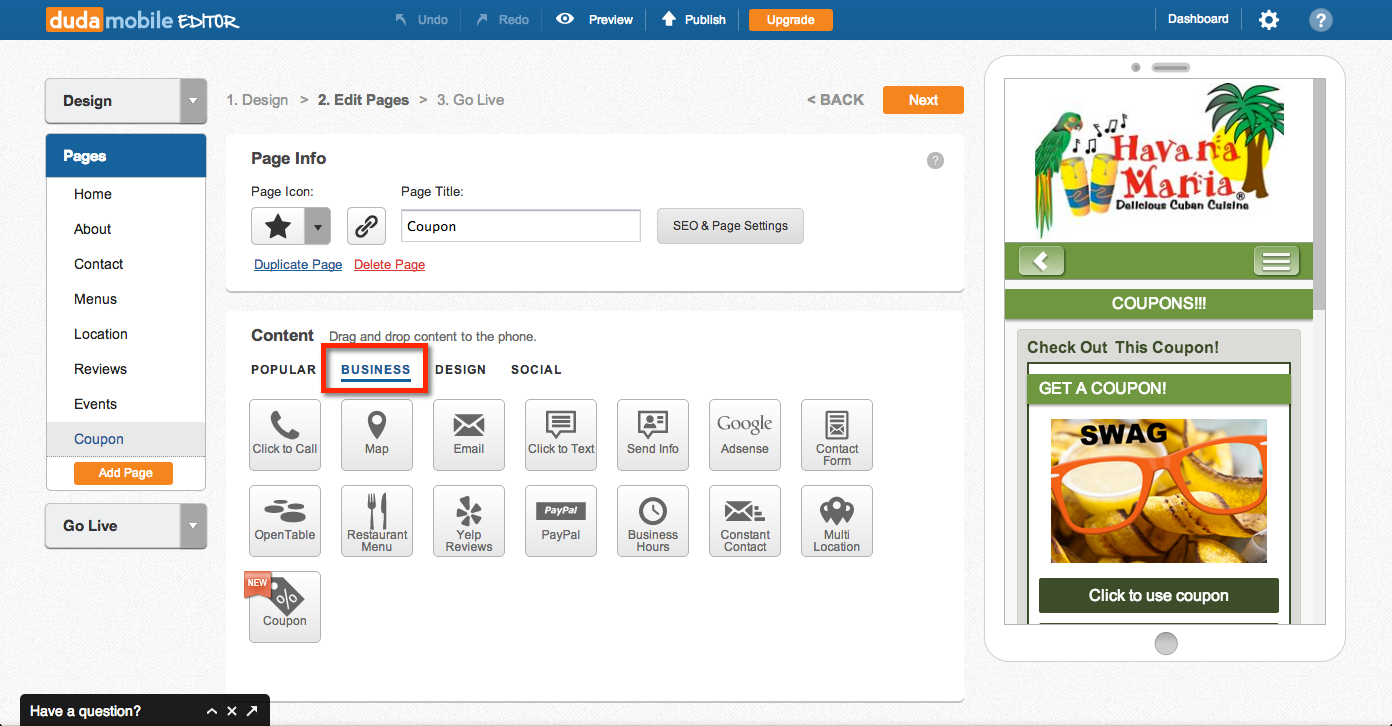Select the PayPal widget
The image size is (1392, 726).
(x=561, y=521)
